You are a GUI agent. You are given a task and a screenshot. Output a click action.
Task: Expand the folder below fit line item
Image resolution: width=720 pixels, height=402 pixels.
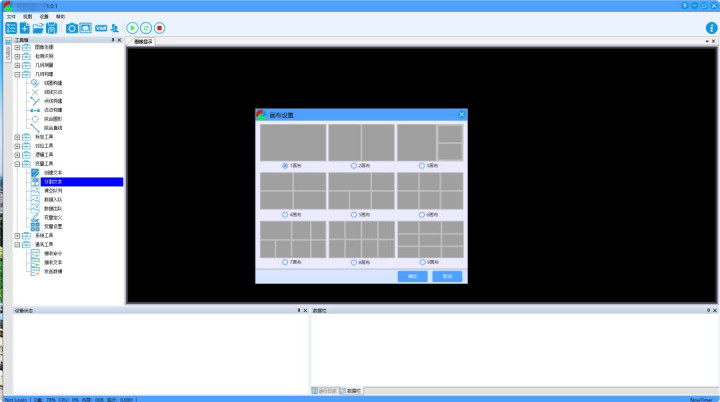click(17, 137)
